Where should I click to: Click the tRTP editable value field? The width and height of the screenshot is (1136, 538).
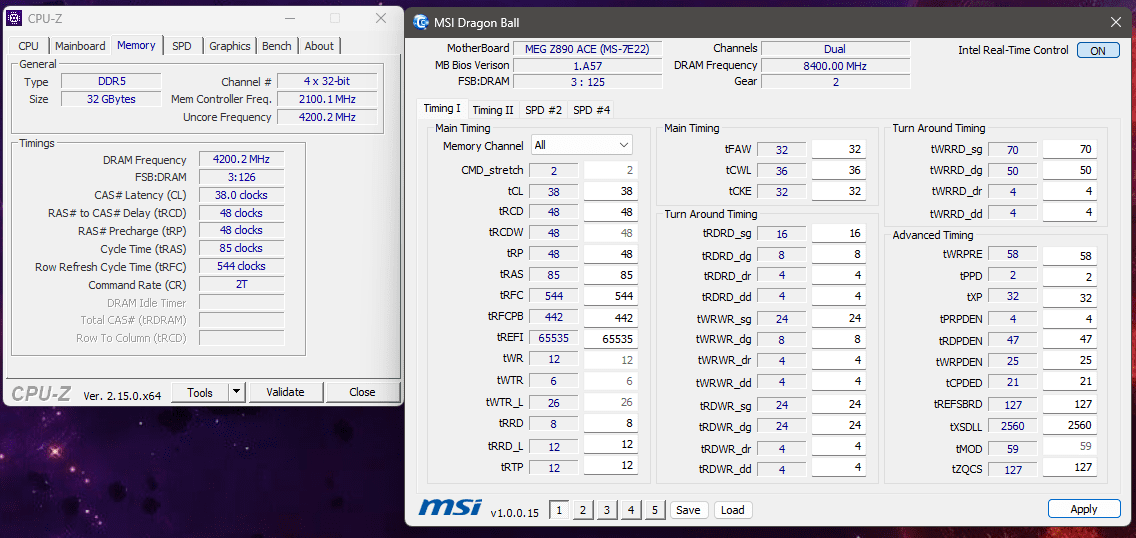click(611, 466)
